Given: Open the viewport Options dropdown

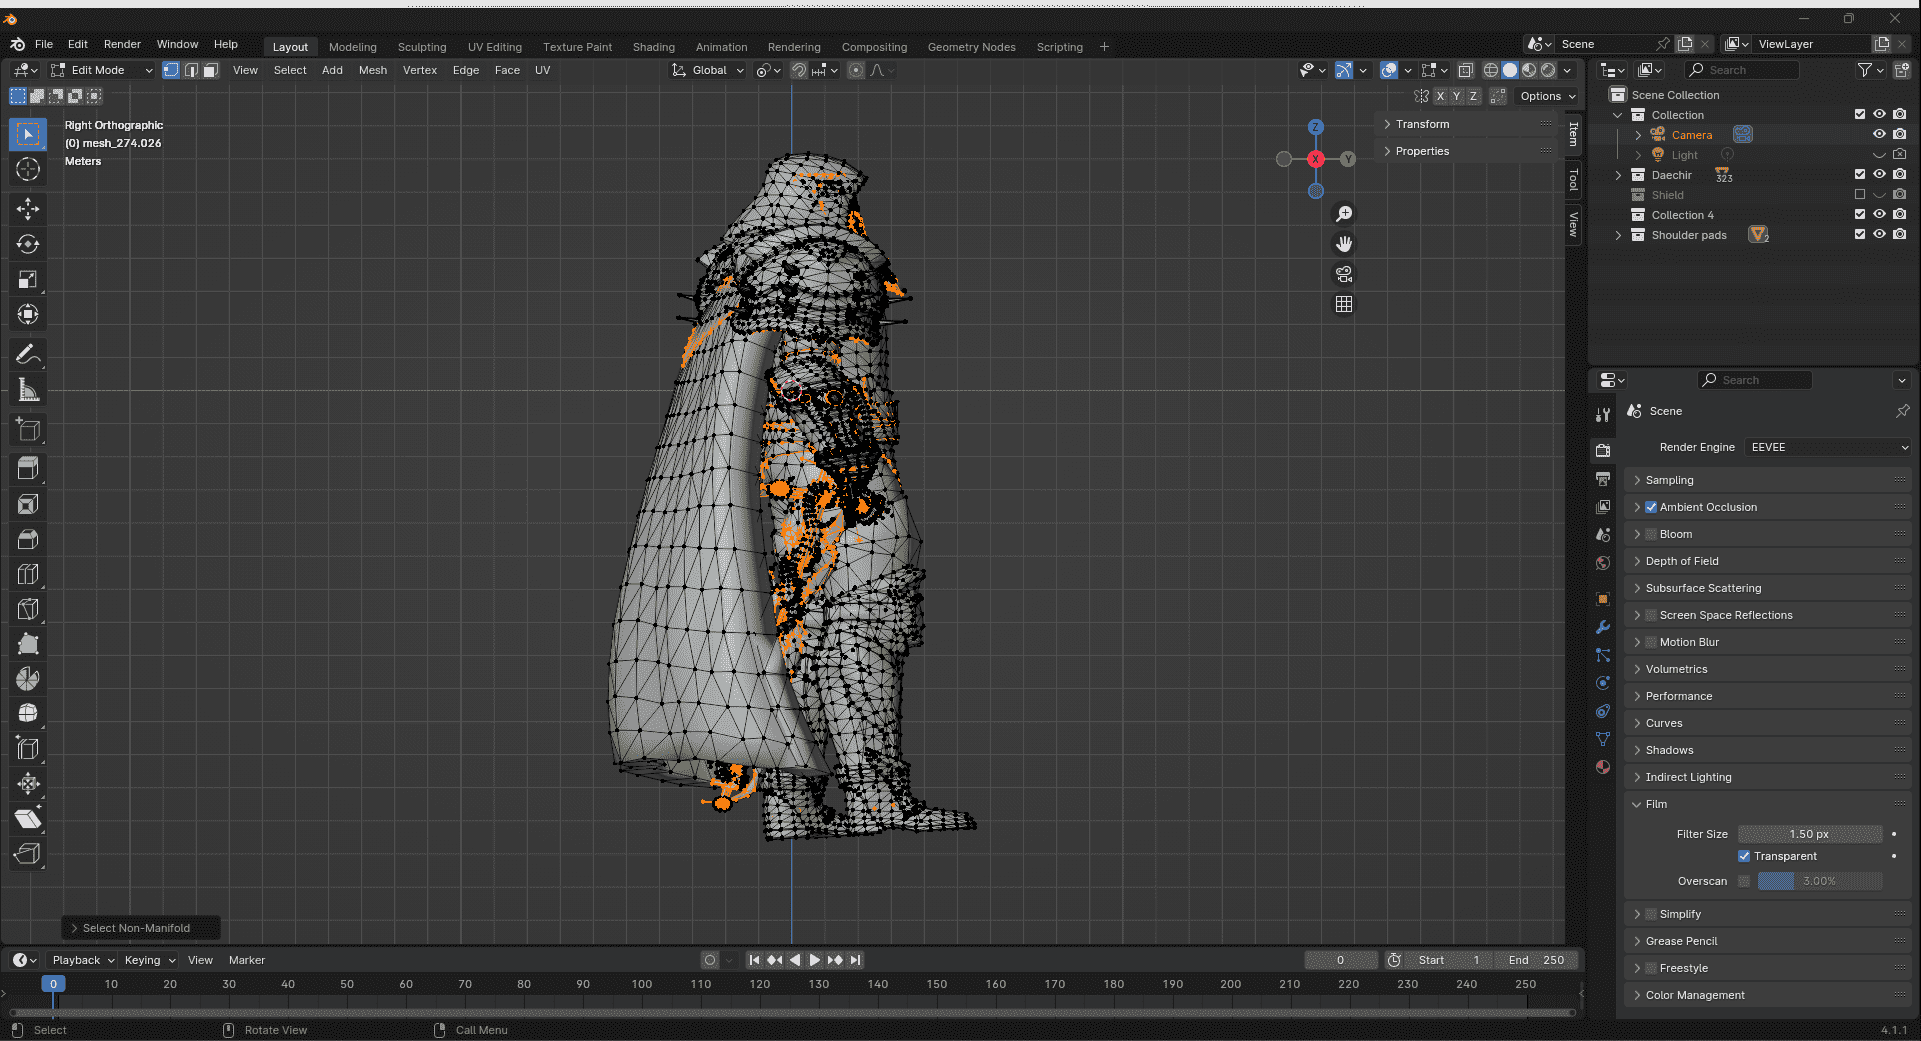Looking at the screenshot, I should [x=1547, y=96].
